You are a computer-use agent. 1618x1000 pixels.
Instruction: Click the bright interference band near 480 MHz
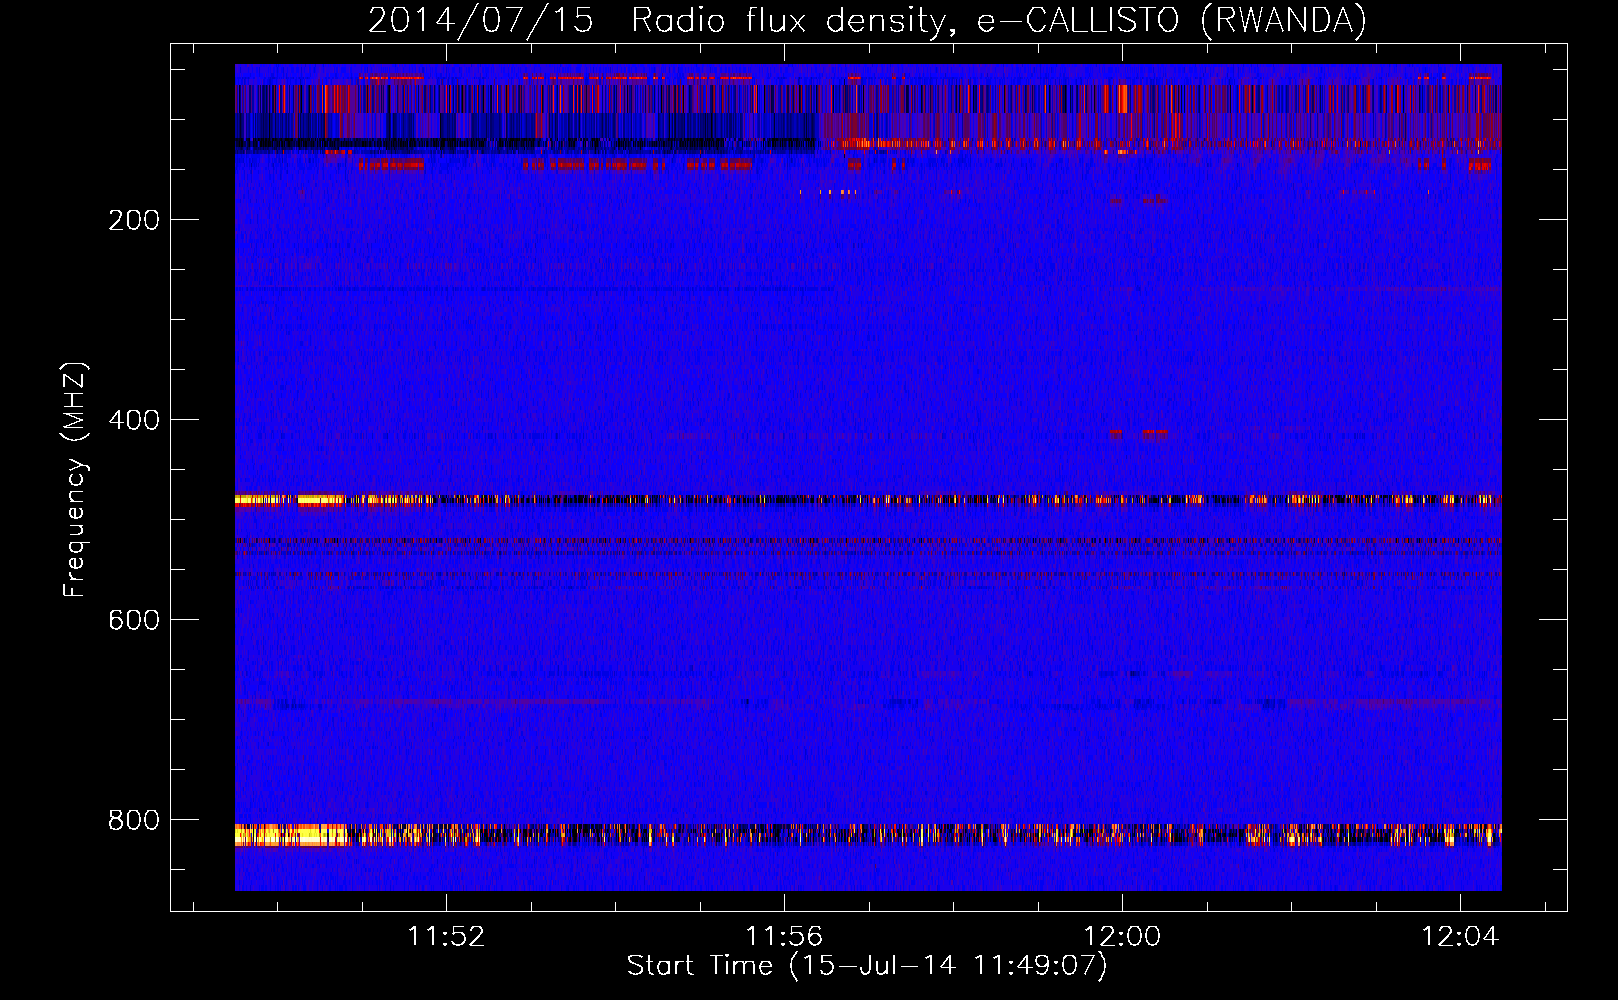tap(868, 500)
